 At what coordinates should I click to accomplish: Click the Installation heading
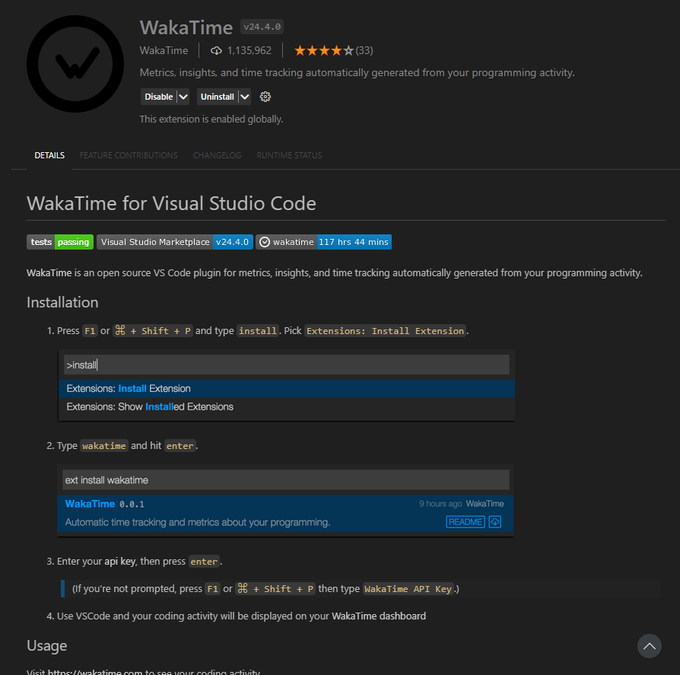62,302
